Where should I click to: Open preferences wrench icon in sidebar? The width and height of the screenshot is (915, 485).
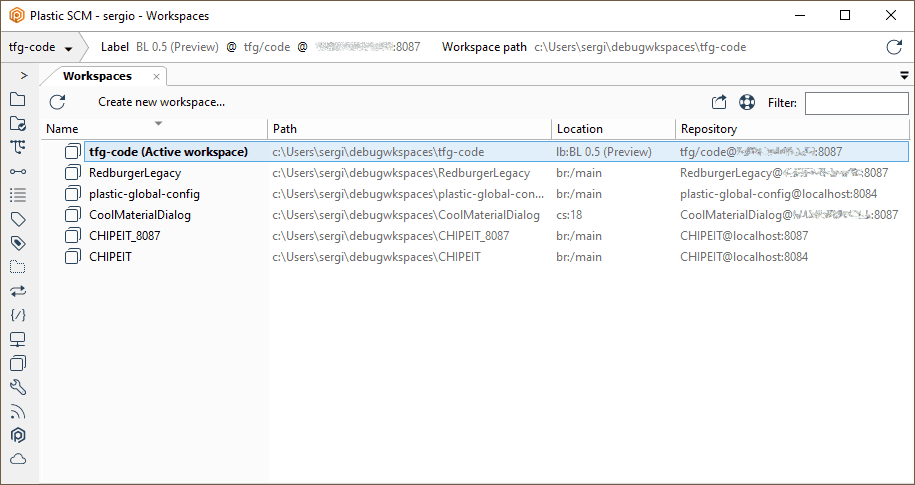(18, 387)
